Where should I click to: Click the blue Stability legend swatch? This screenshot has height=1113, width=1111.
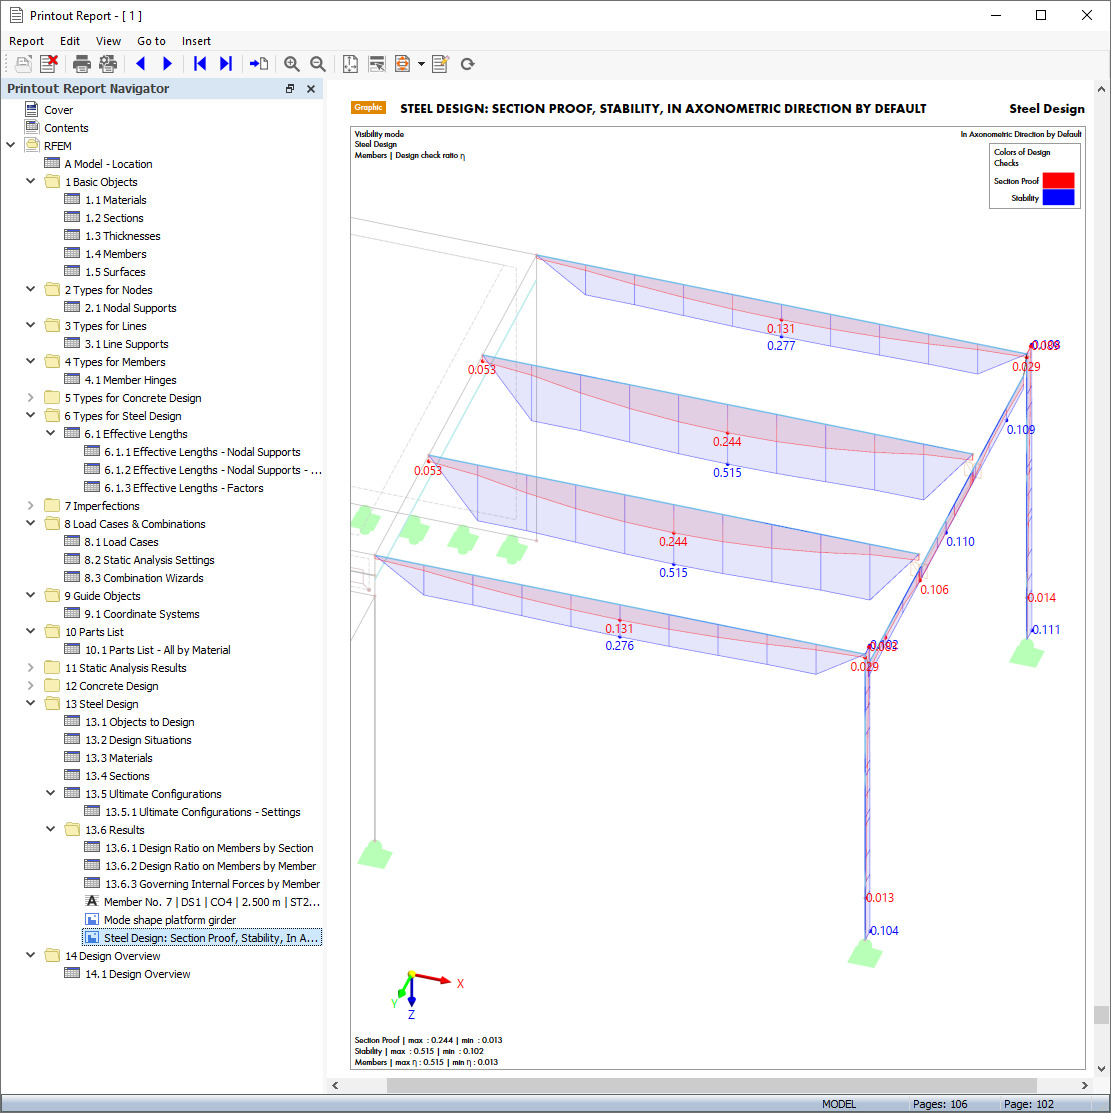pos(1058,197)
